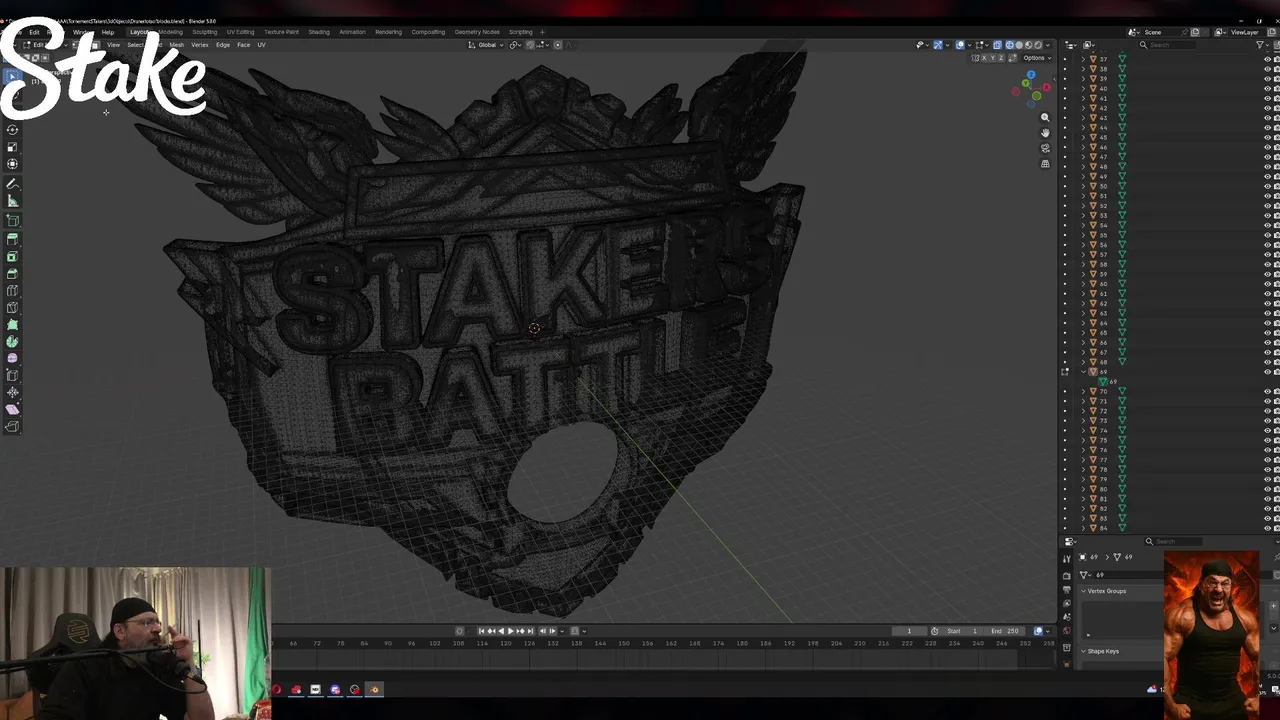Select the Extrude Region tool
The height and width of the screenshot is (720, 1280).
tap(12, 239)
